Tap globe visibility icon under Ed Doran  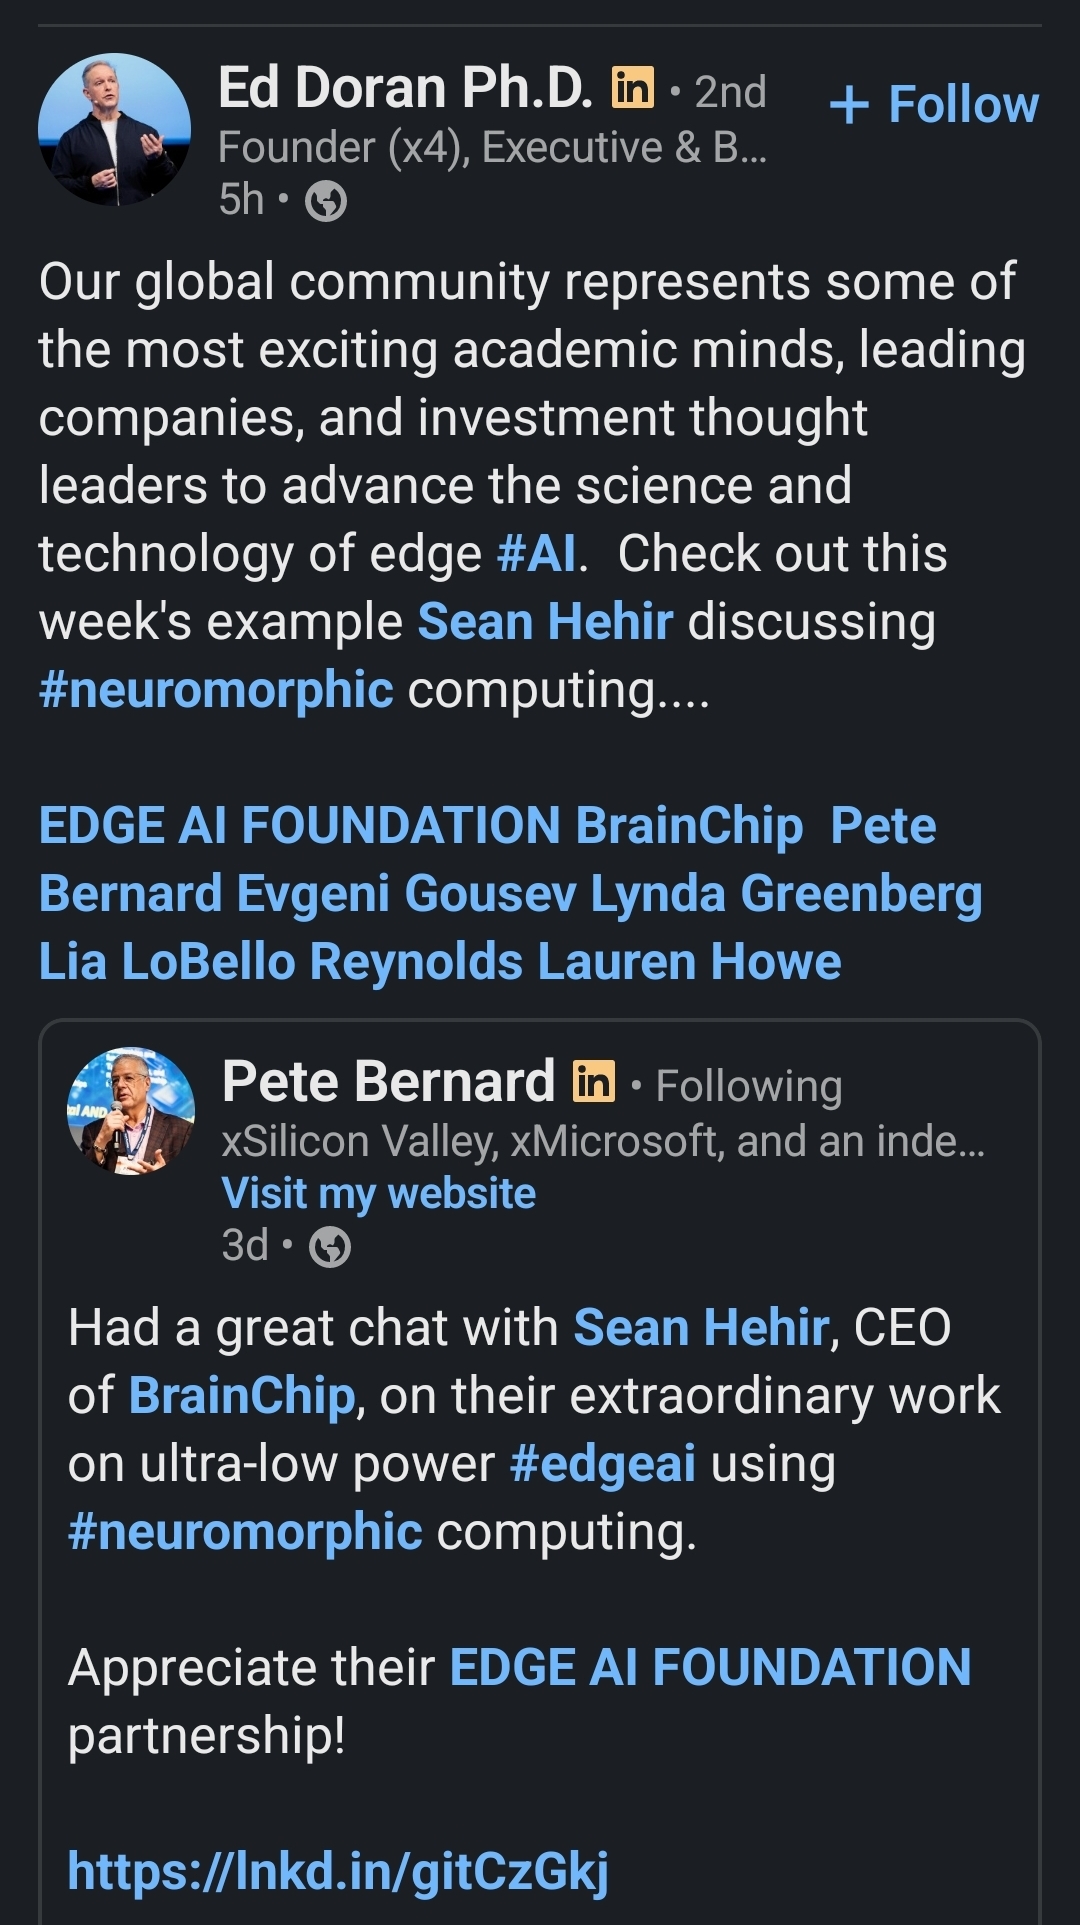(x=325, y=201)
